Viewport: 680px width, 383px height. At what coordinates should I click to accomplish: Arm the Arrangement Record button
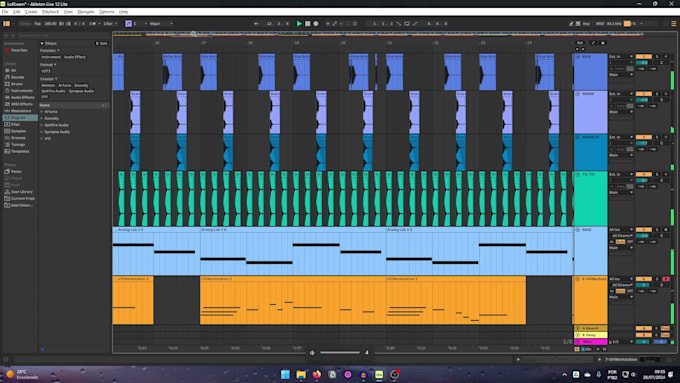[x=316, y=23]
